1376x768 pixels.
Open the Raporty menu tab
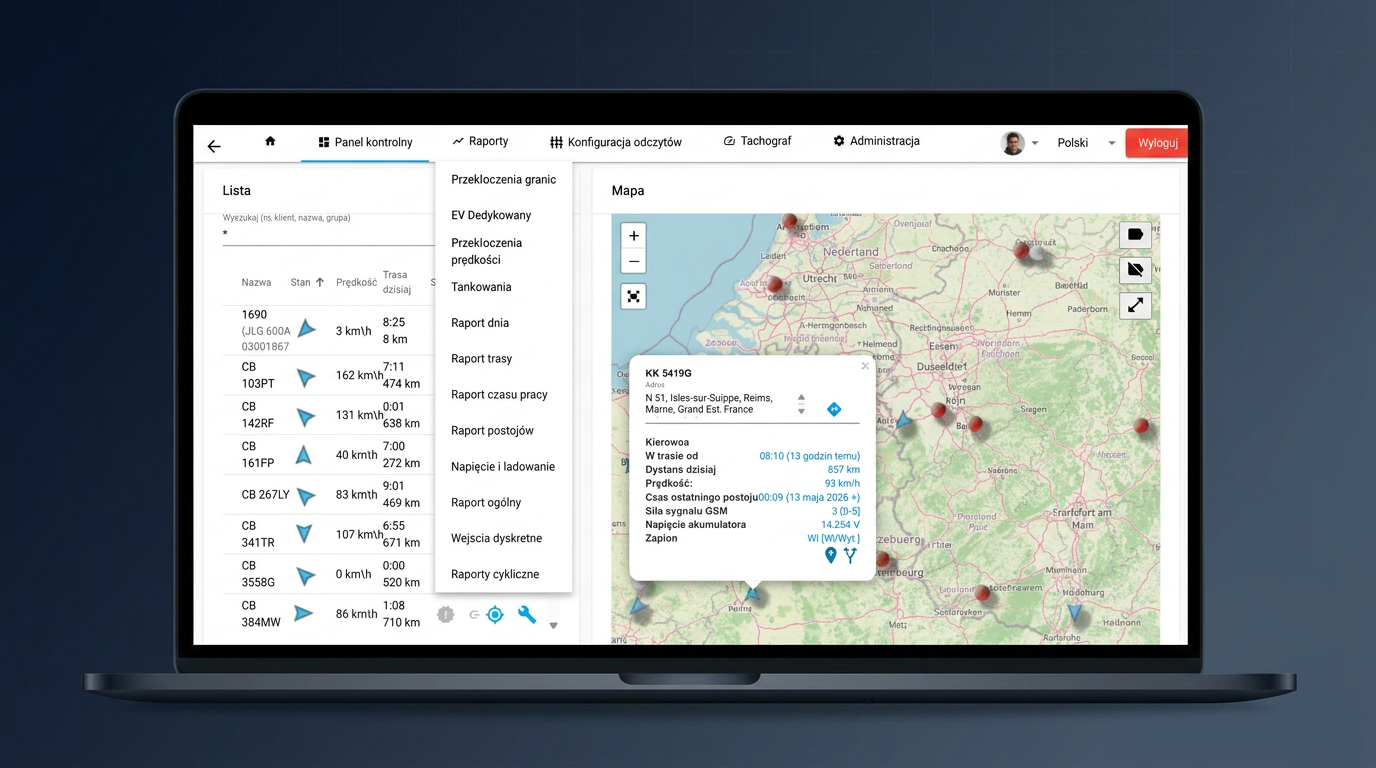point(480,141)
